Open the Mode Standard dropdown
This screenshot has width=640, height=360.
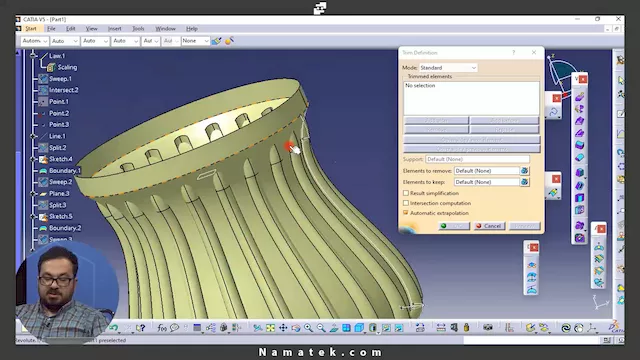448,68
